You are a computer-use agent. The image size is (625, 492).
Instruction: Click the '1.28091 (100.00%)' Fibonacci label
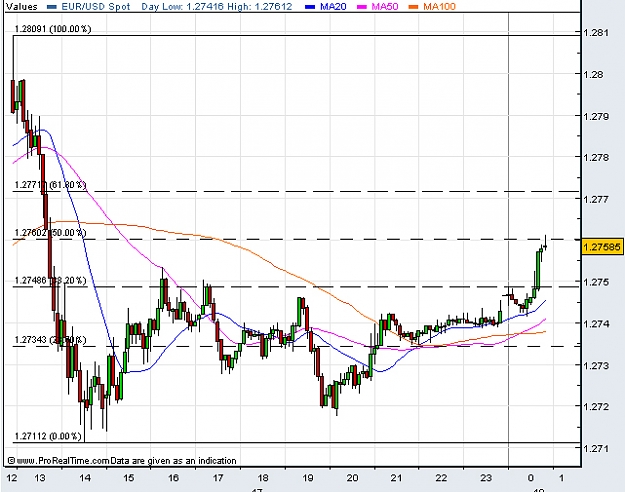tap(53, 29)
